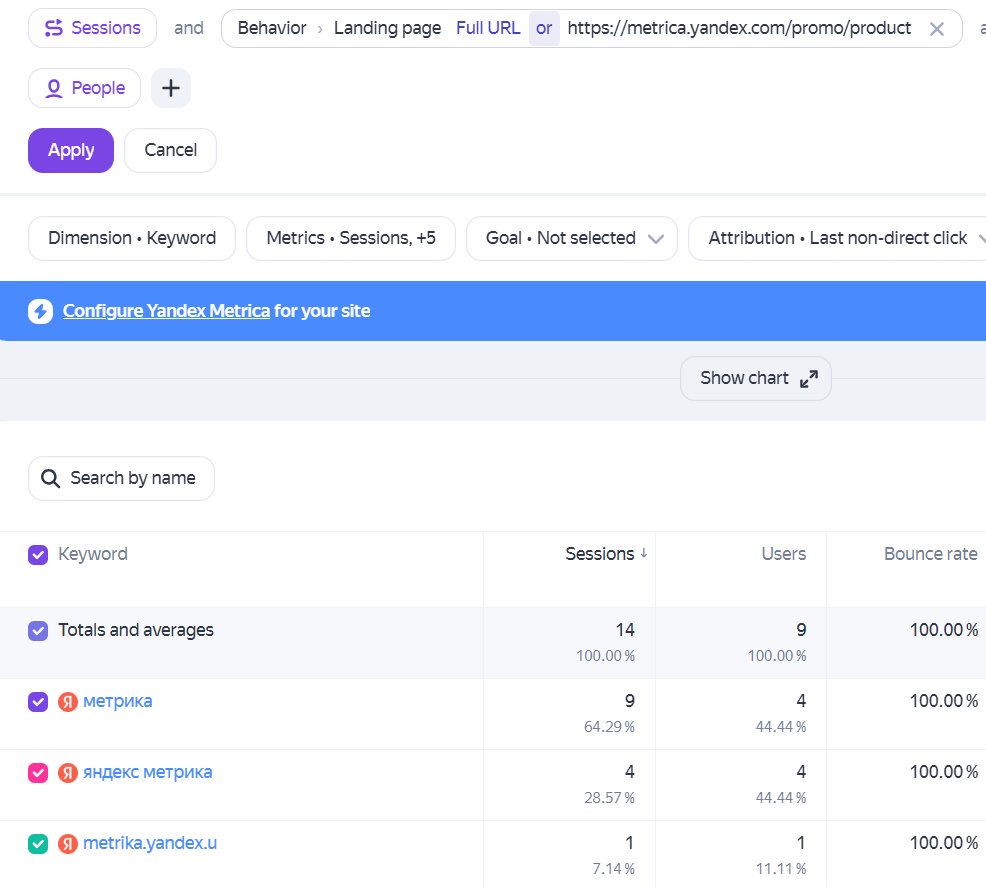Click the sort arrow on the Sessions column
Viewport: 986px width, 887px height.
point(644,553)
